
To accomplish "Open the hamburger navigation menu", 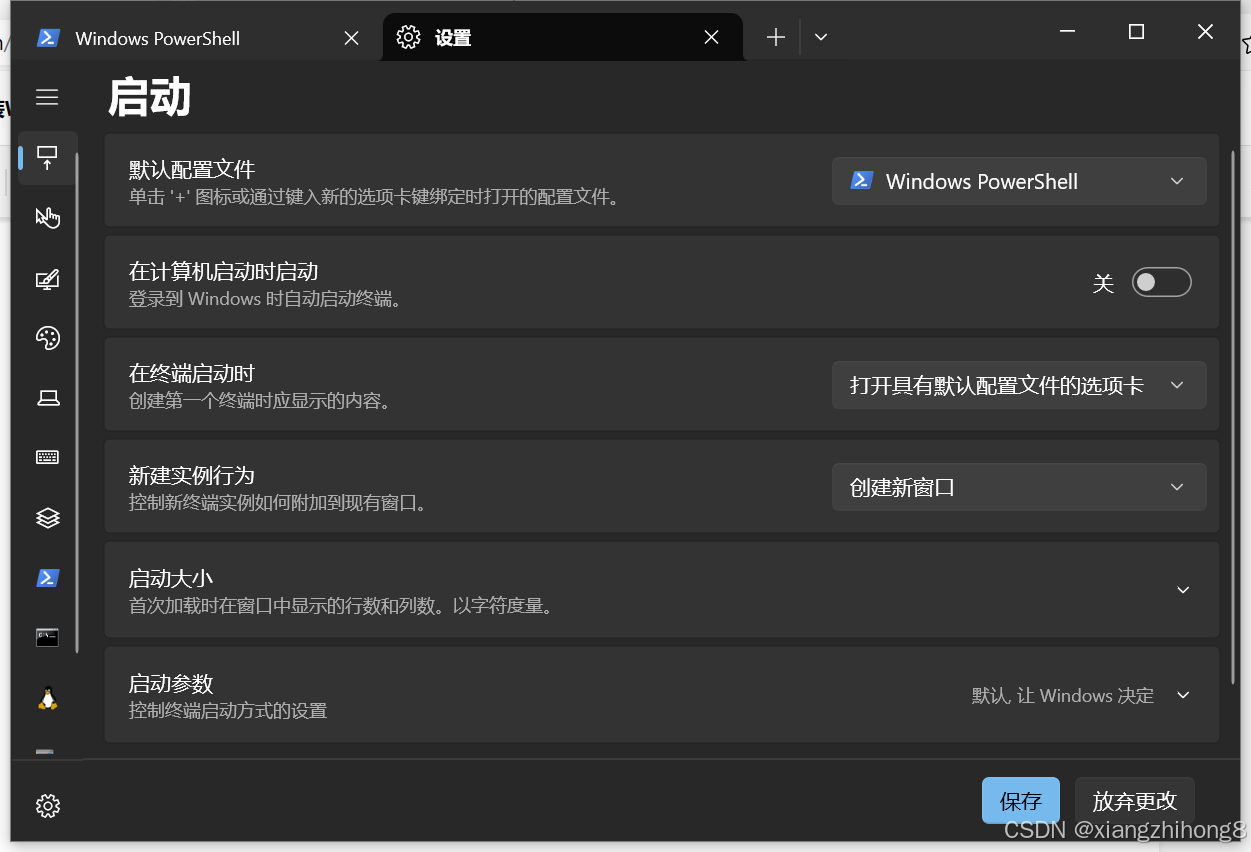I will click(47, 97).
